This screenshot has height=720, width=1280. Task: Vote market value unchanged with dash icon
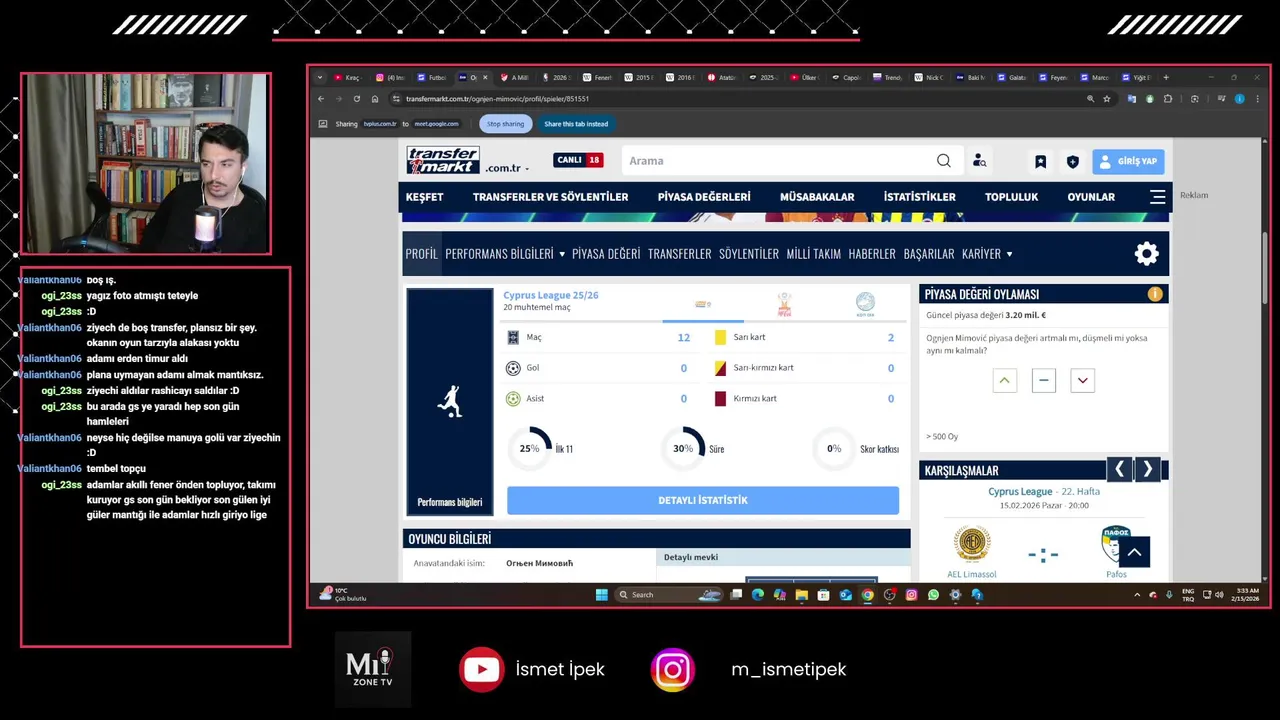pos(1044,380)
